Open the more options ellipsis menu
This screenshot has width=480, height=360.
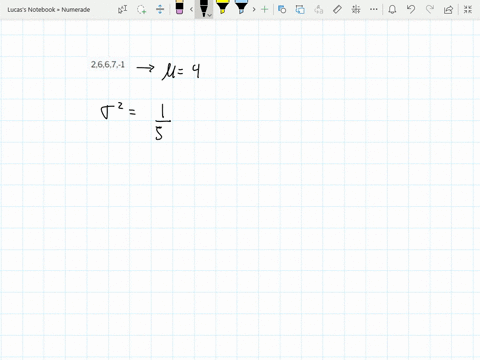point(374,9)
